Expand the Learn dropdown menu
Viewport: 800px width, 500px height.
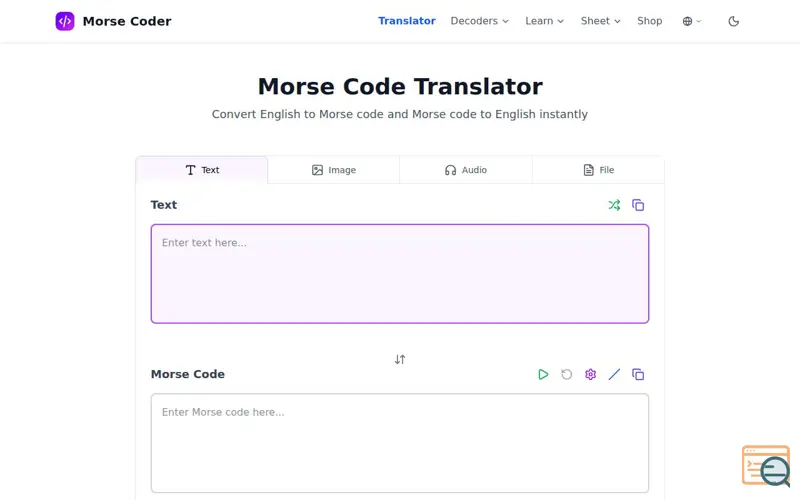(x=544, y=21)
